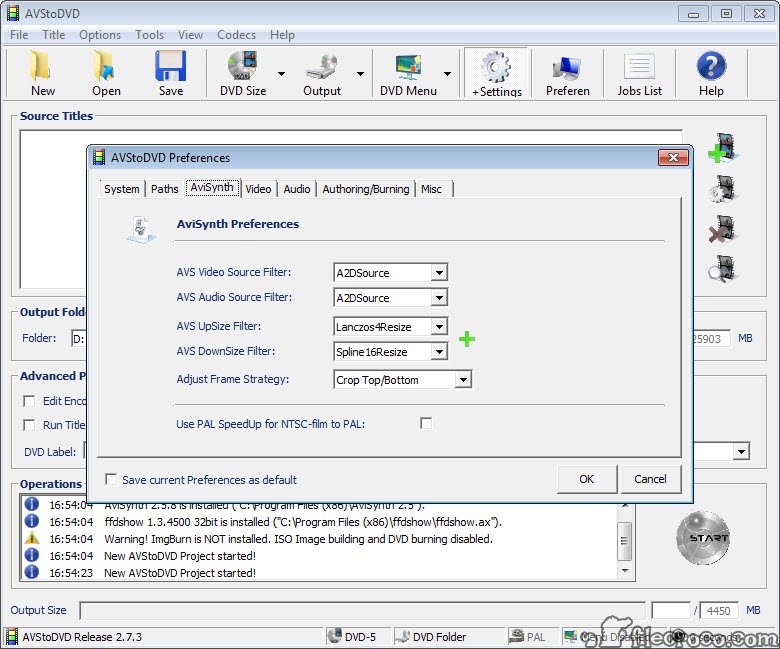Confirm preferences with OK button
This screenshot has height=649, width=780.
pos(587,479)
